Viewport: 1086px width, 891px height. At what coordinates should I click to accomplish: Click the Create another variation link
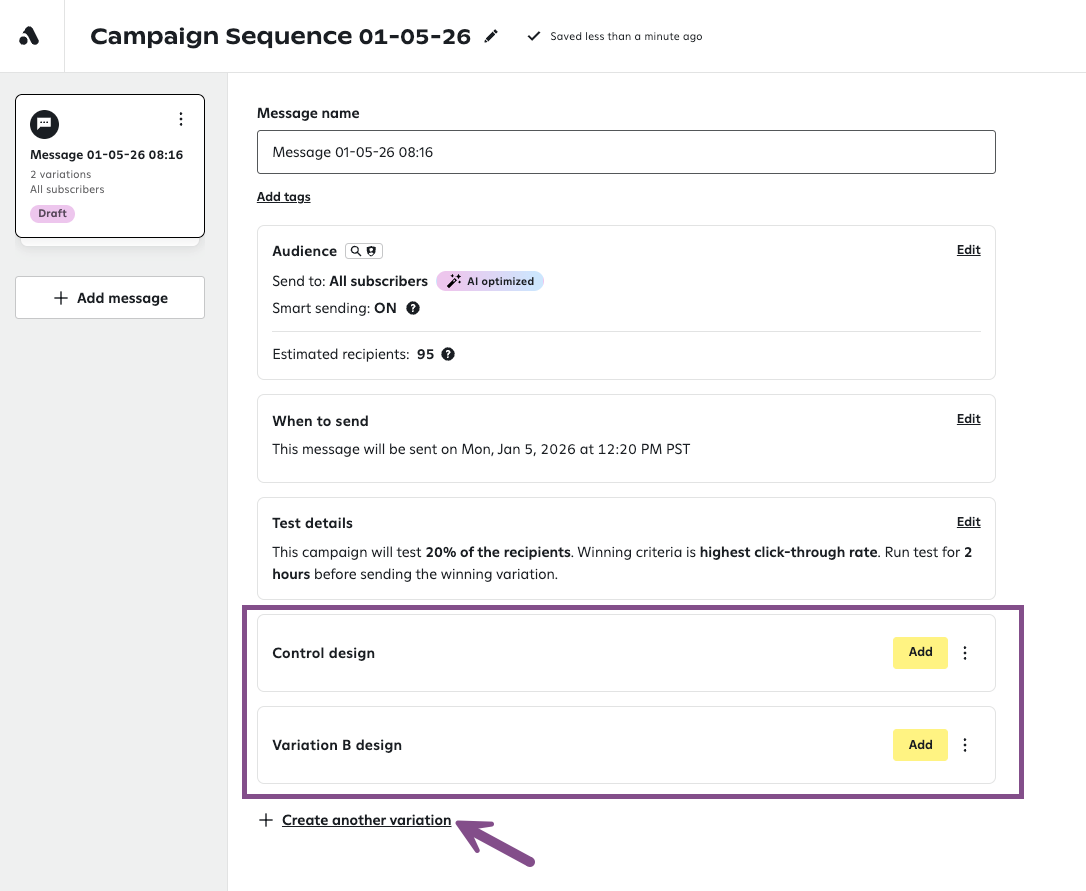coord(366,820)
